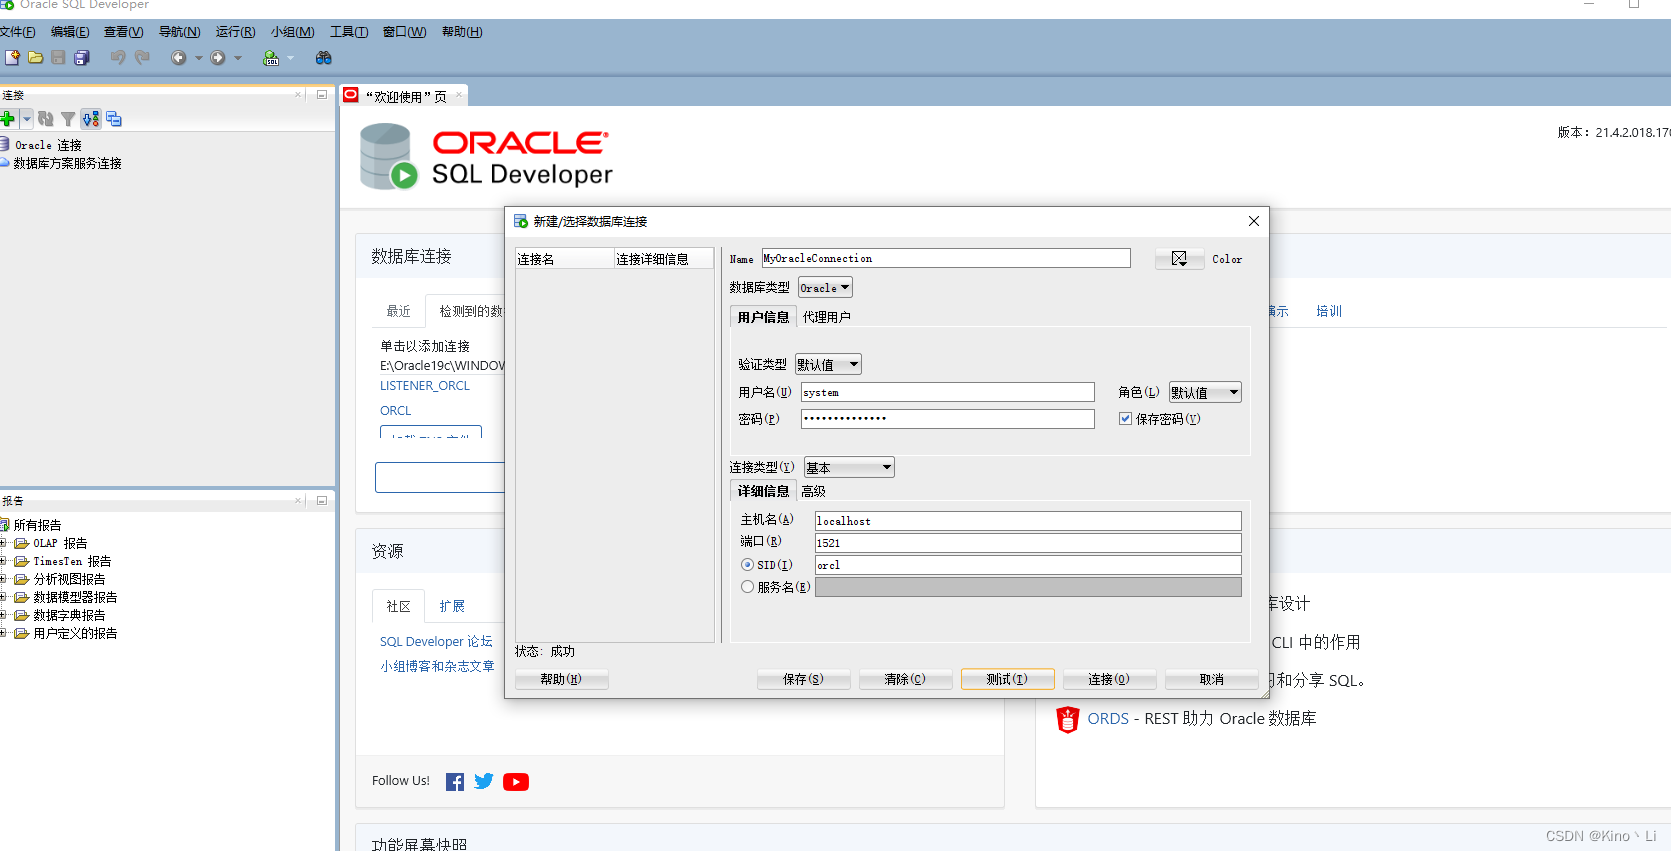
Task: Click the 帮助(H) button in dialog
Action: pyautogui.click(x=561, y=679)
